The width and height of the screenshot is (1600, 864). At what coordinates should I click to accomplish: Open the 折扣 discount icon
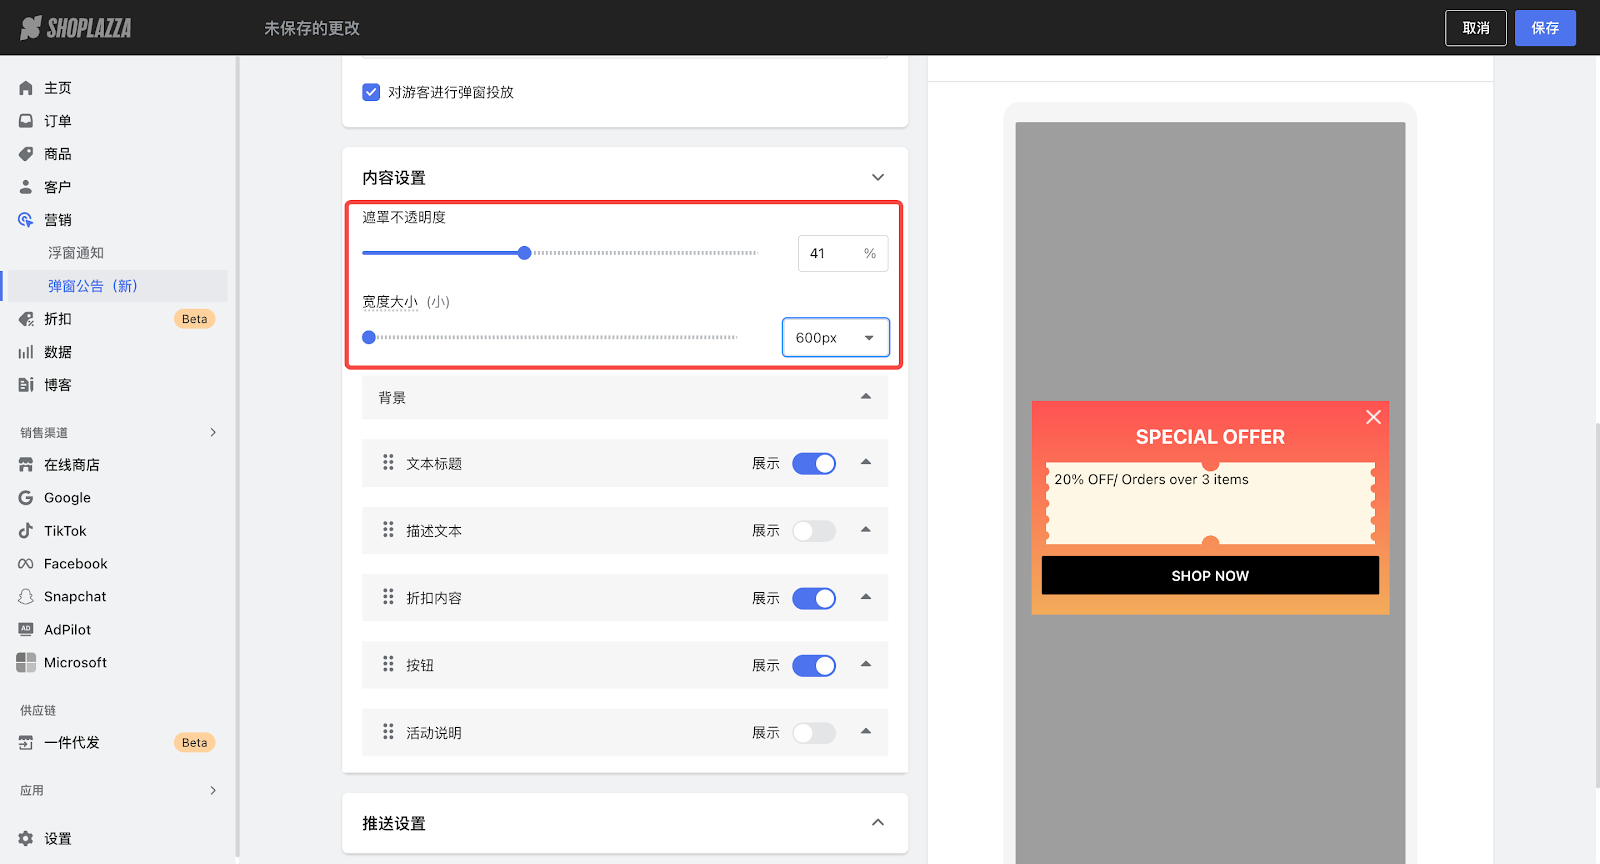click(x=26, y=319)
